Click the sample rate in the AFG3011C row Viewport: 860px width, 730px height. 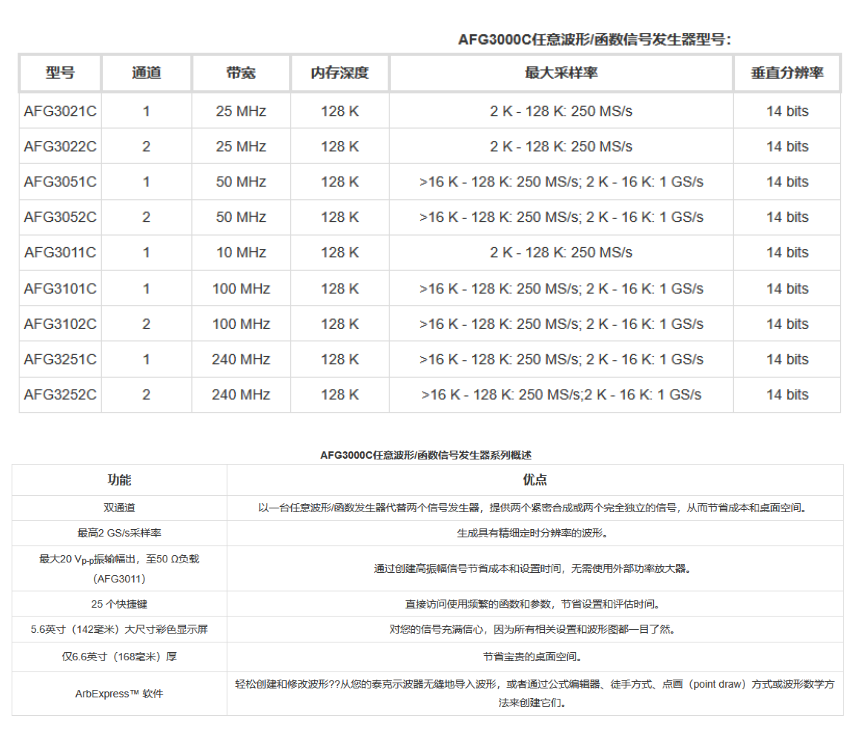point(561,252)
